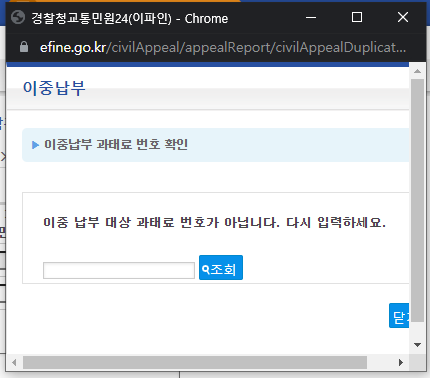Minimize the Chrome popup window

pos(311,17)
